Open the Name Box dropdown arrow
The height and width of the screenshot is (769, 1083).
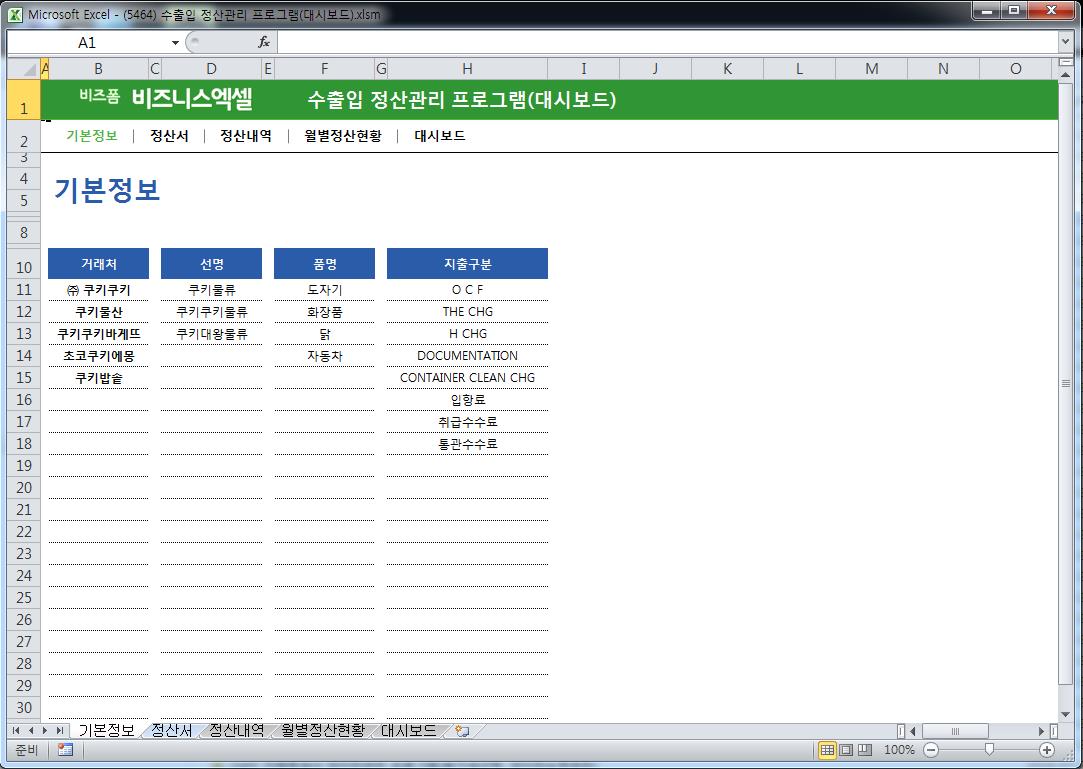coord(175,42)
